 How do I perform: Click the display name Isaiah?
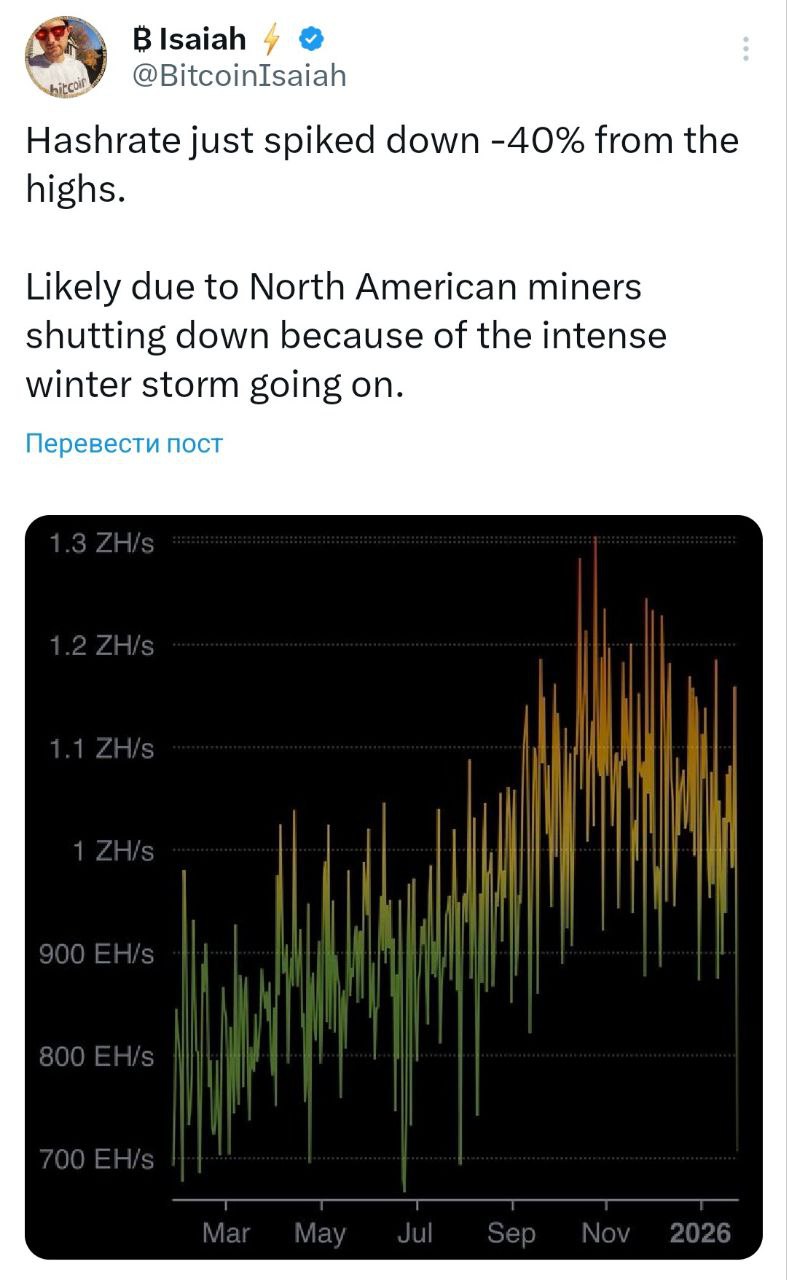(x=202, y=39)
